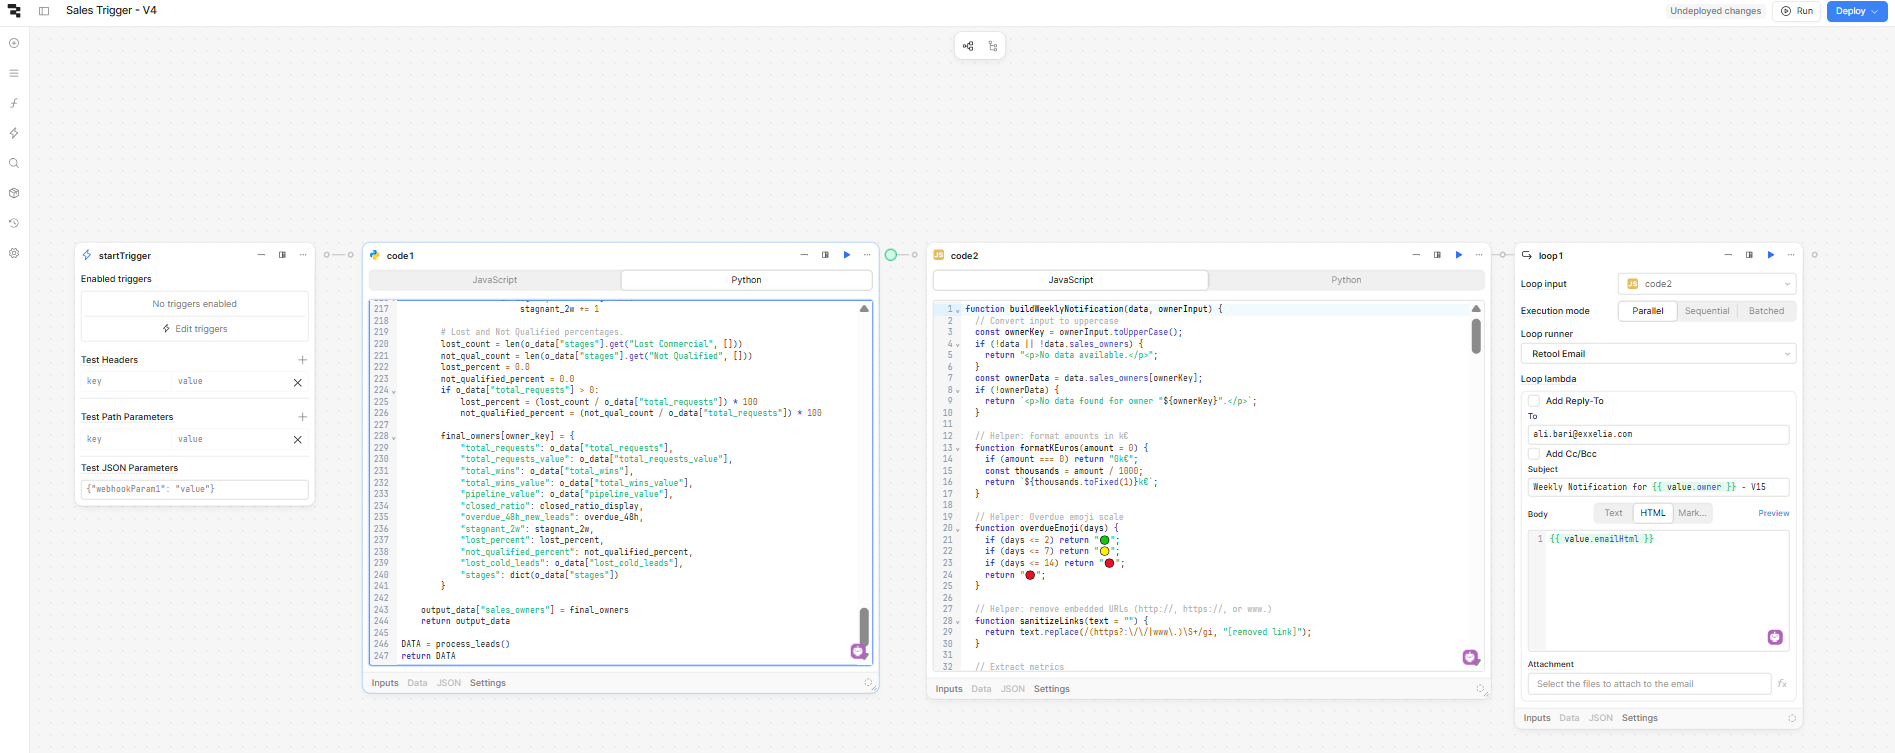Open the search icon in the left sidebar
The height and width of the screenshot is (753, 1895).
click(14, 163)
